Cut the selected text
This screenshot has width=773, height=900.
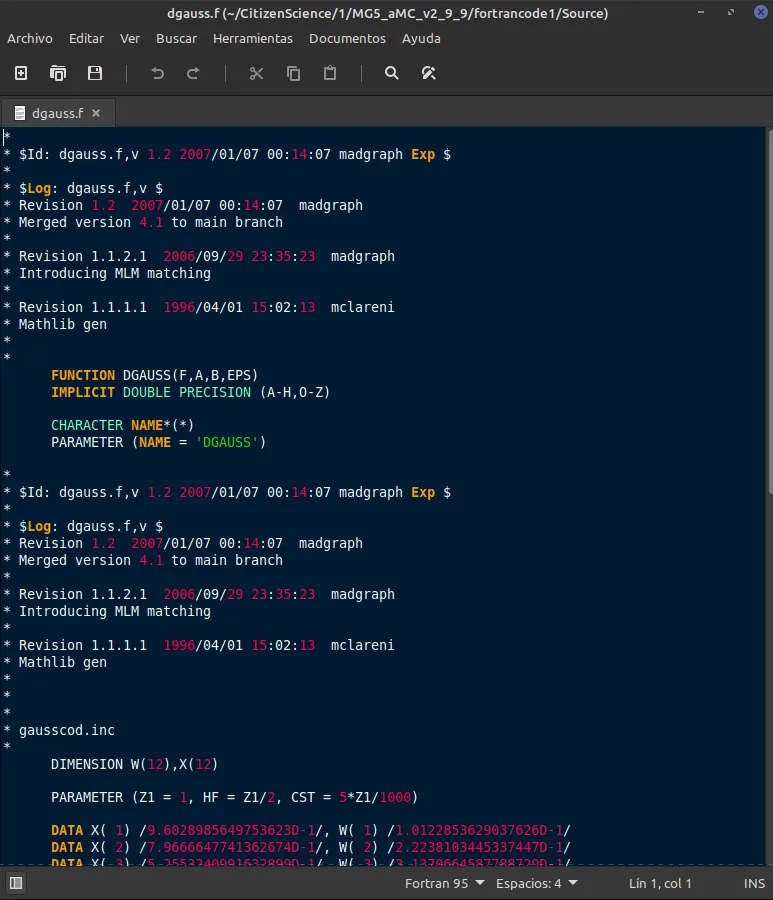(256, 73)
